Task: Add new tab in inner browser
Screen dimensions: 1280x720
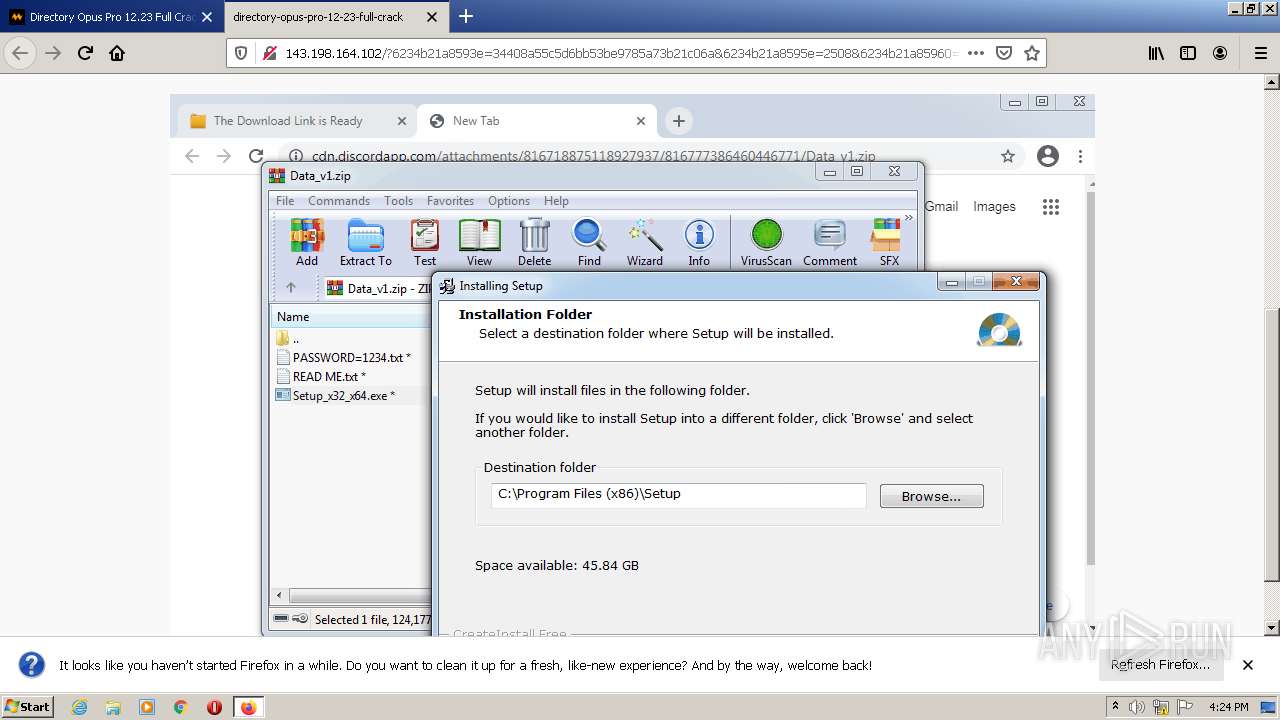Action: (679, 121)
